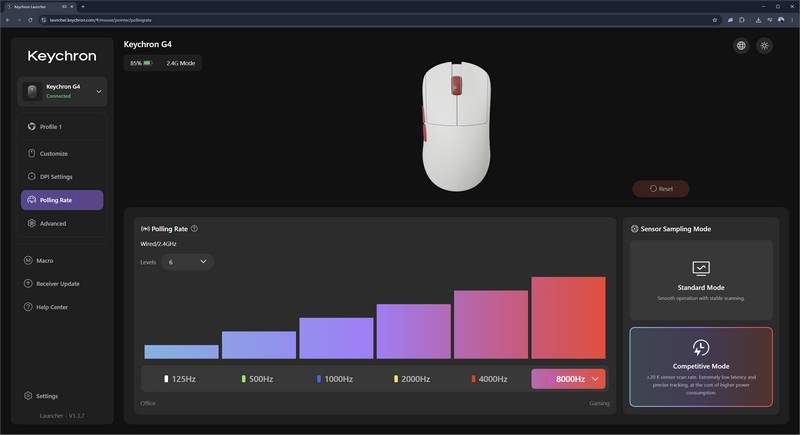800x435 pixels.
Task: Open the Advanced section
Action: 62,223
